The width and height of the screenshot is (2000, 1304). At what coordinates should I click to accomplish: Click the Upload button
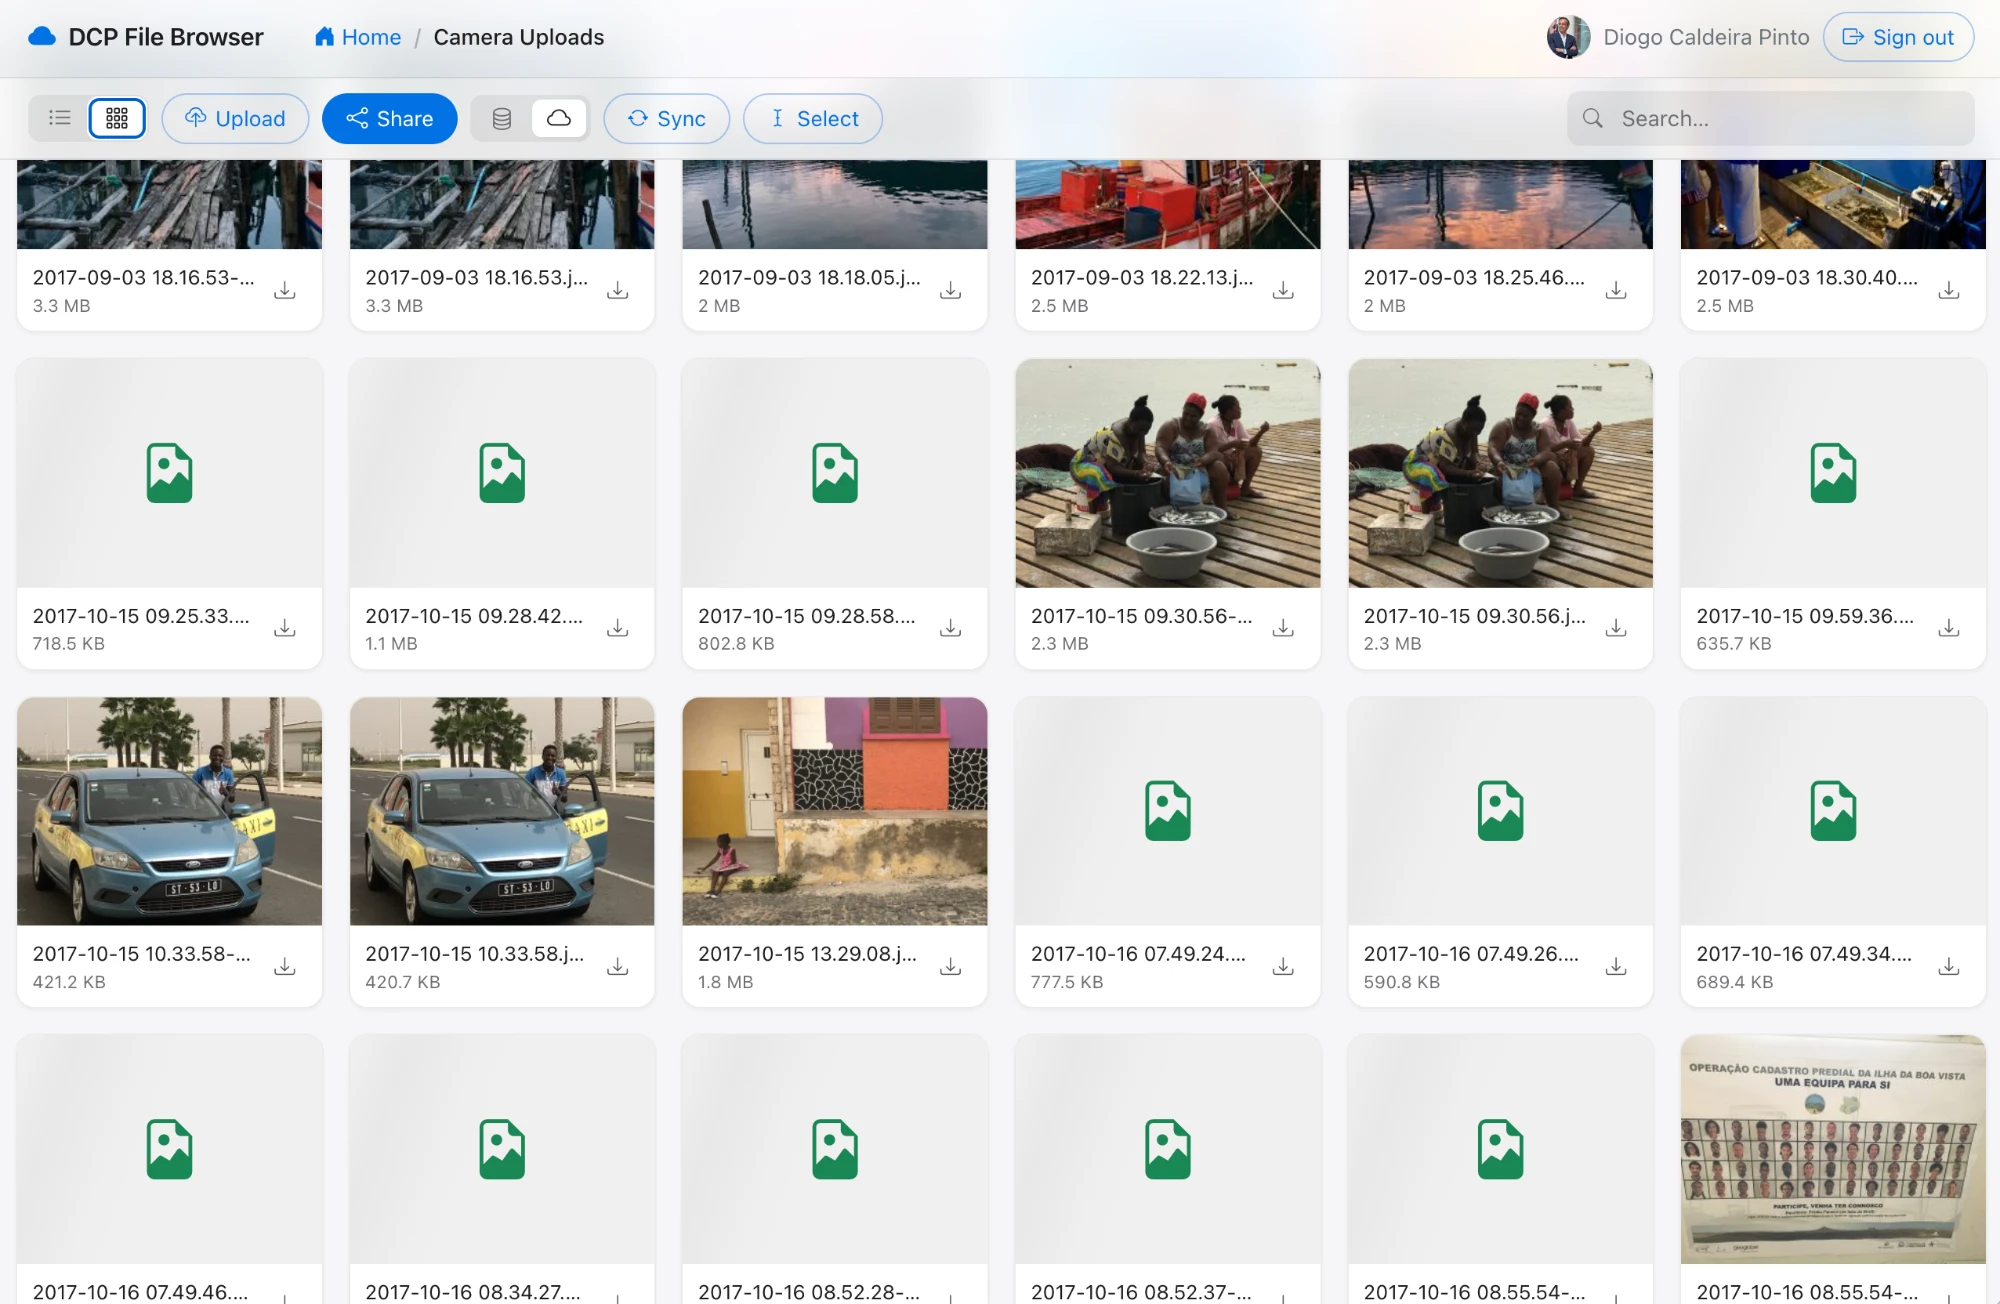(235, 118)
